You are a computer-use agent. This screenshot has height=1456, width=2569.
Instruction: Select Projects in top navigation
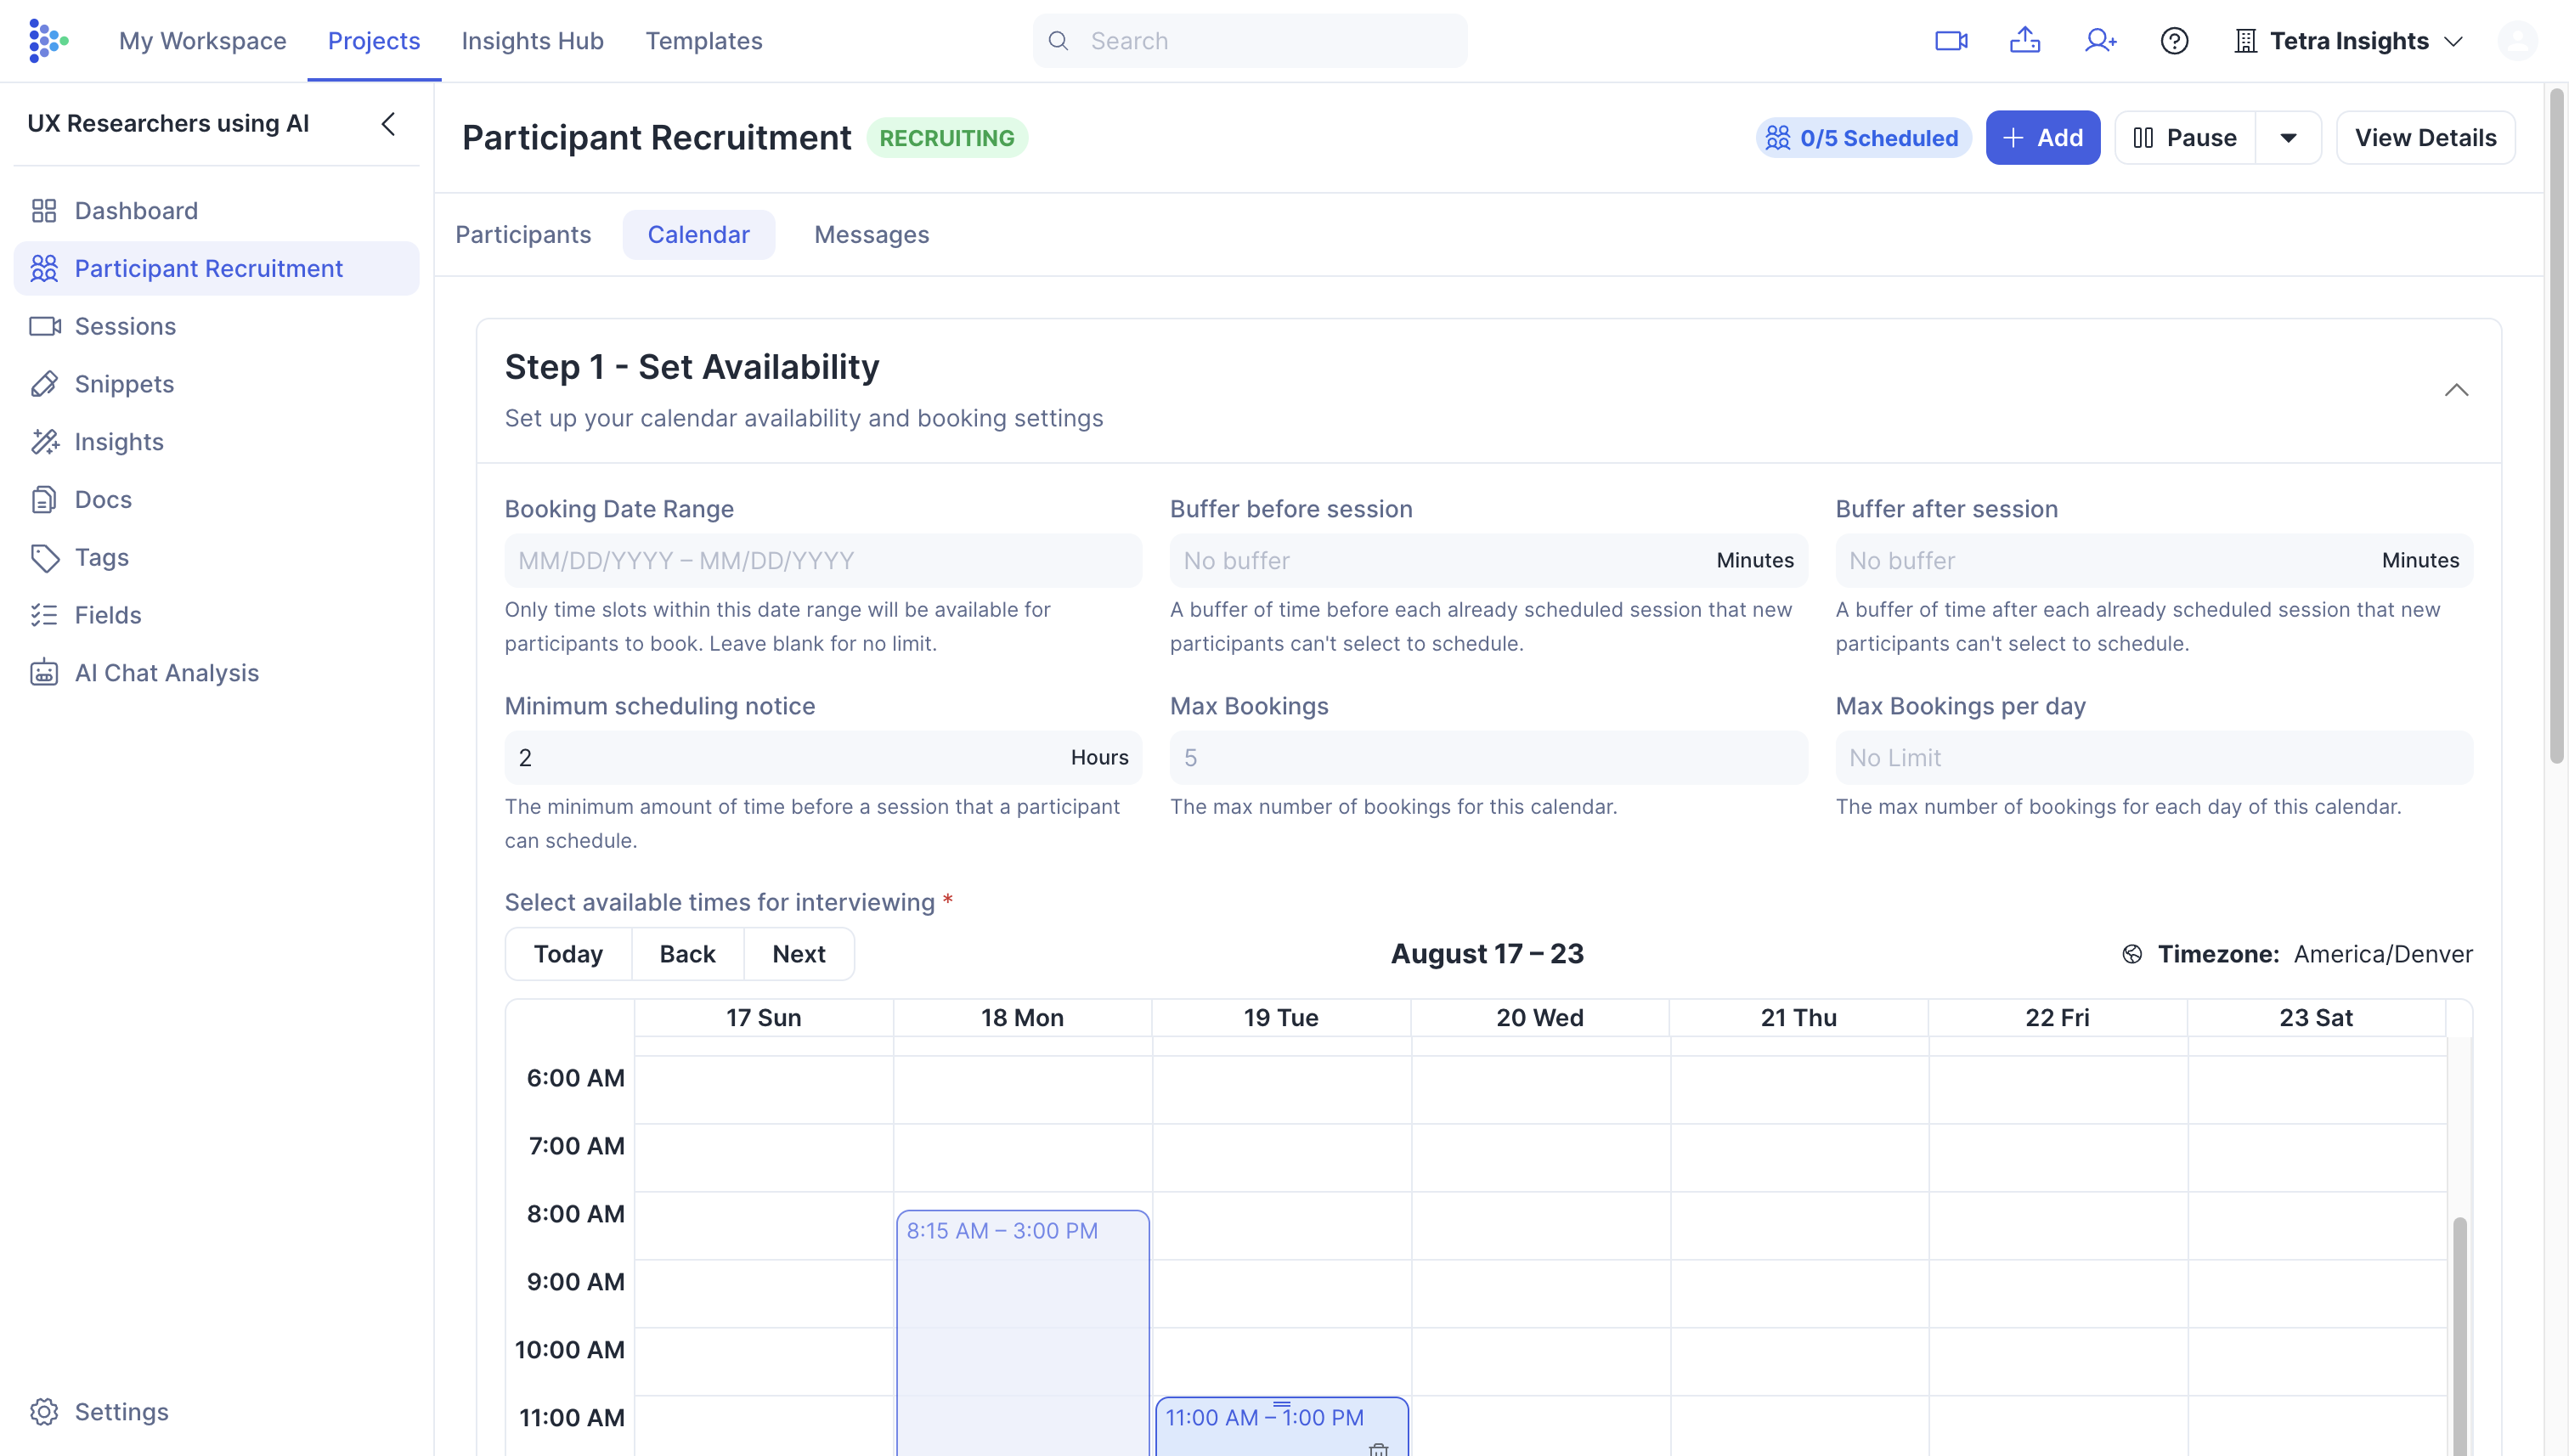tap(374, 41)
